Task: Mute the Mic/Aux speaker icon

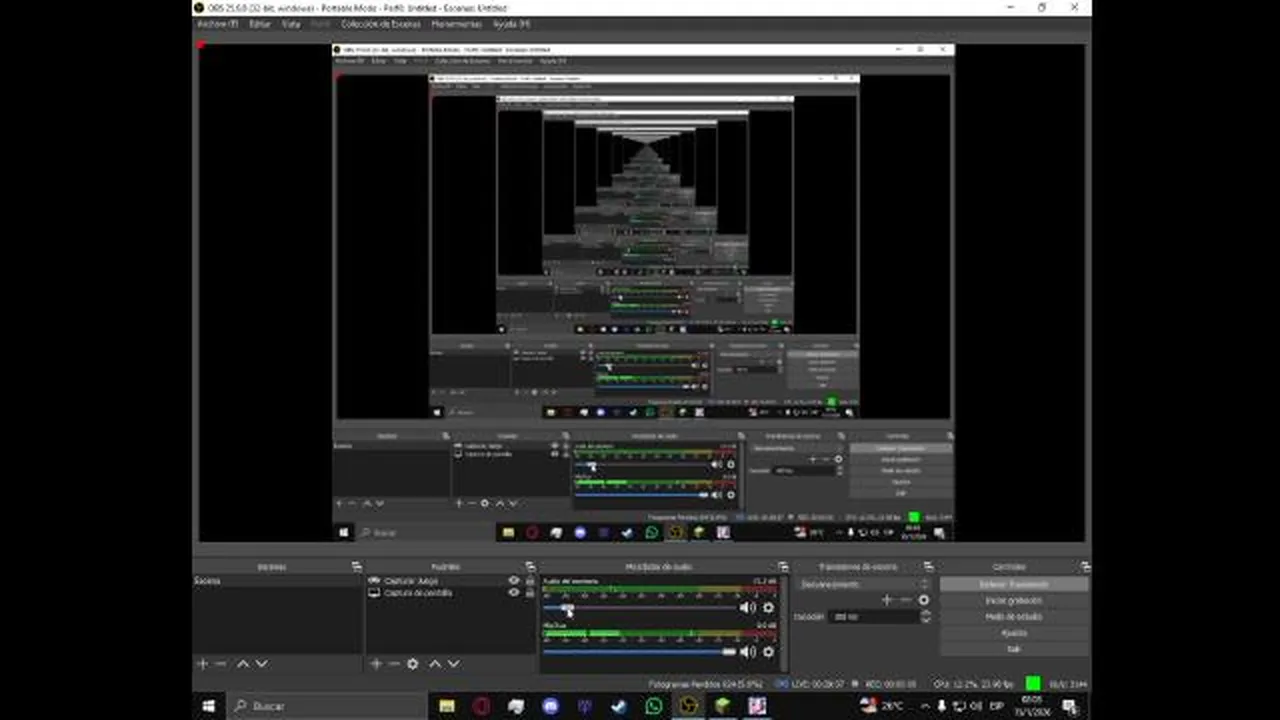Action: pos(747,651)
